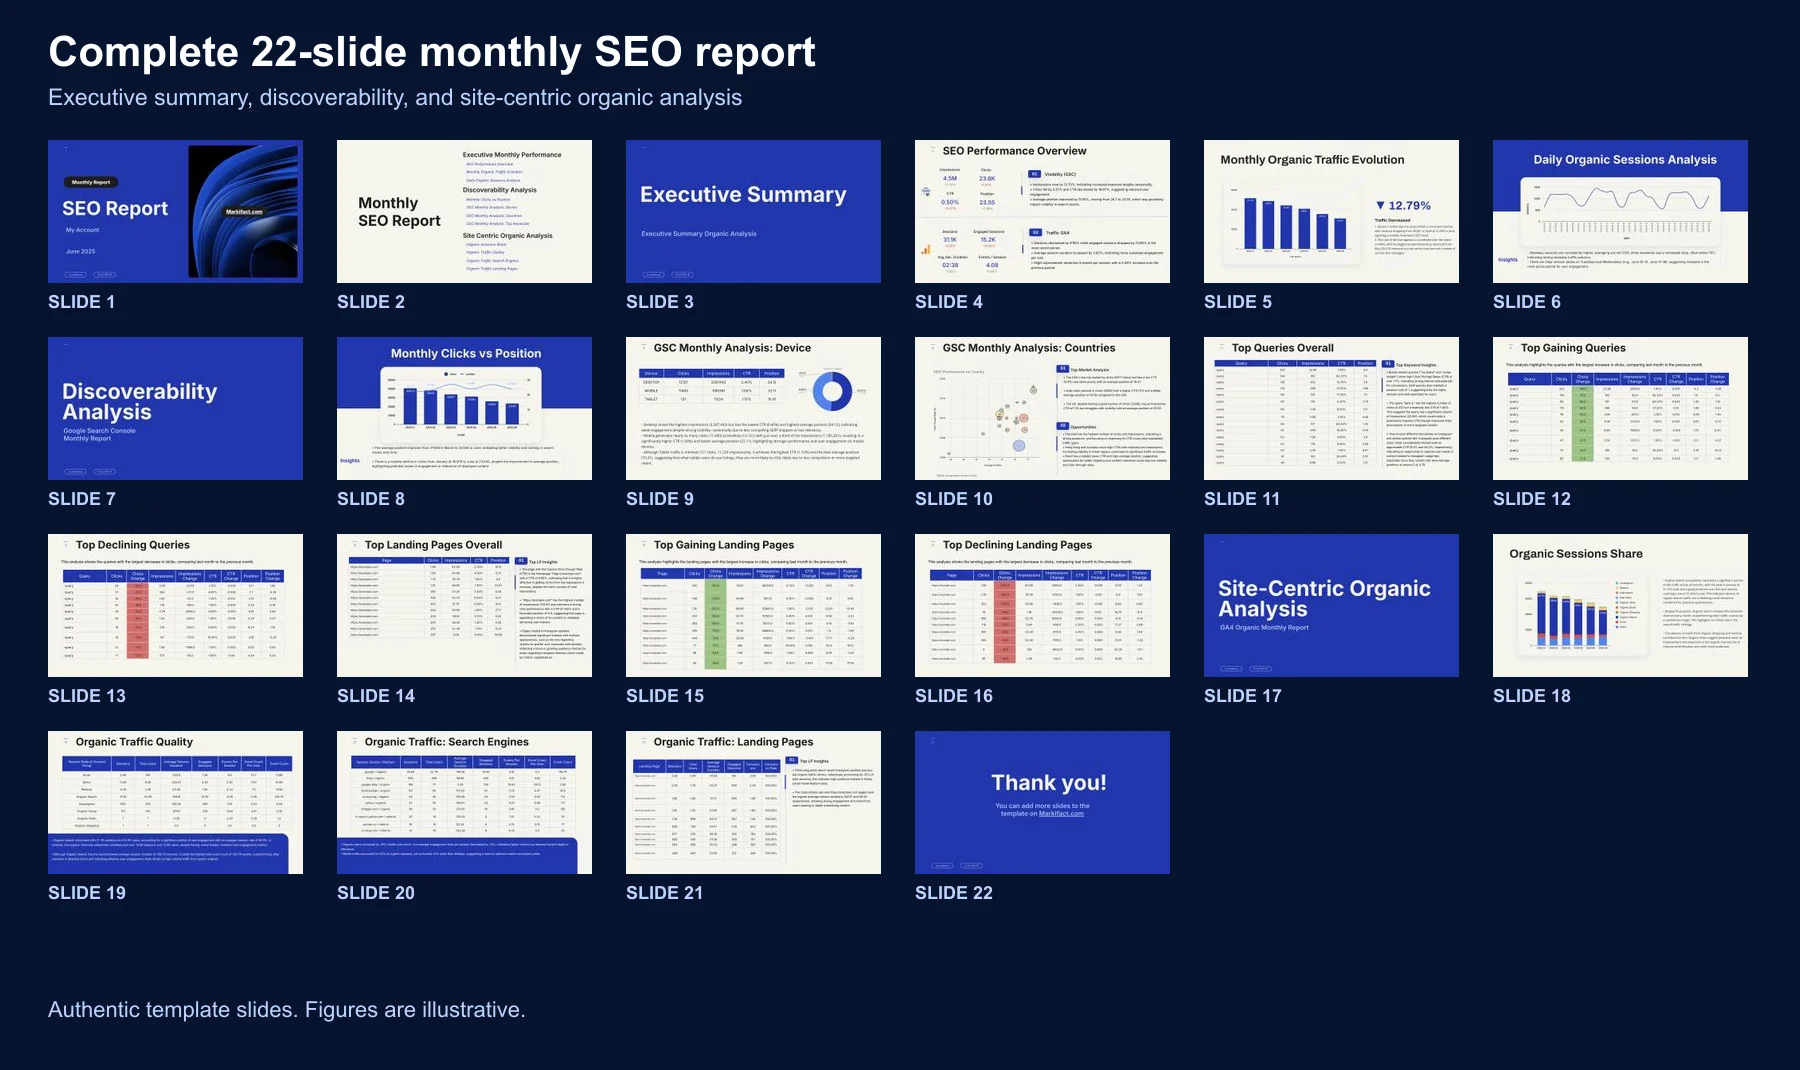Select the Slide 2 Monthly SEO Report contents thumbnail

coord(464,211)
